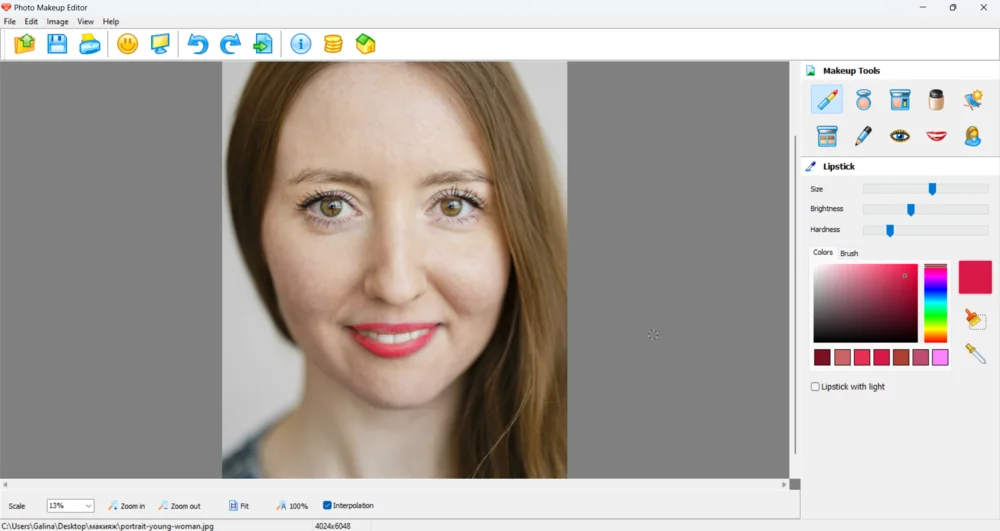Save the image with floppy disk icon
Viewport: 1000px width, 531px height.
pyautogui.click(x=57, y=44)
